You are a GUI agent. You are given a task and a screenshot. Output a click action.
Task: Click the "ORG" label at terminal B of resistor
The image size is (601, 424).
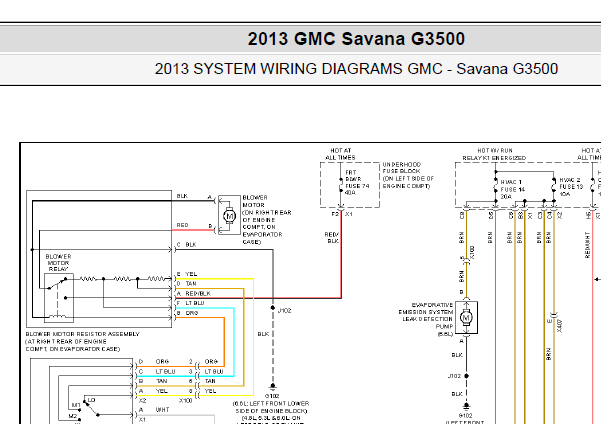coord(192,313)
